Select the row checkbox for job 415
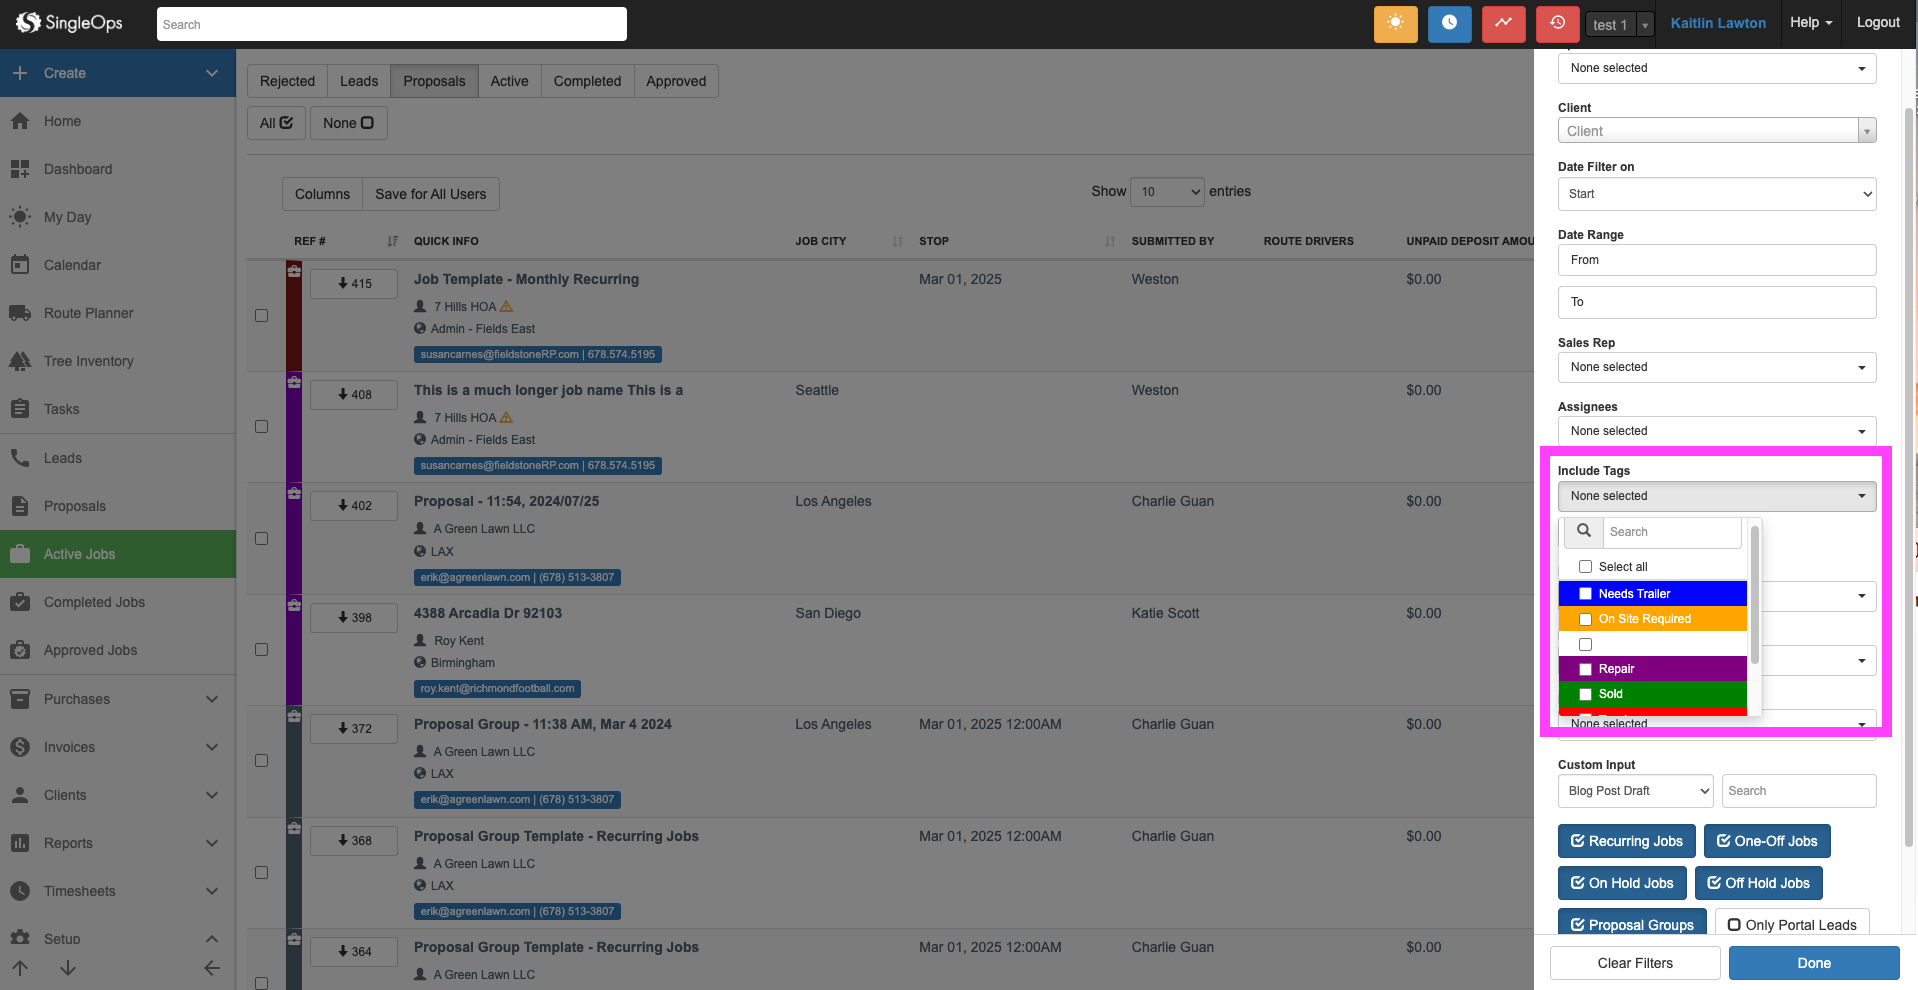 (262, 316)
